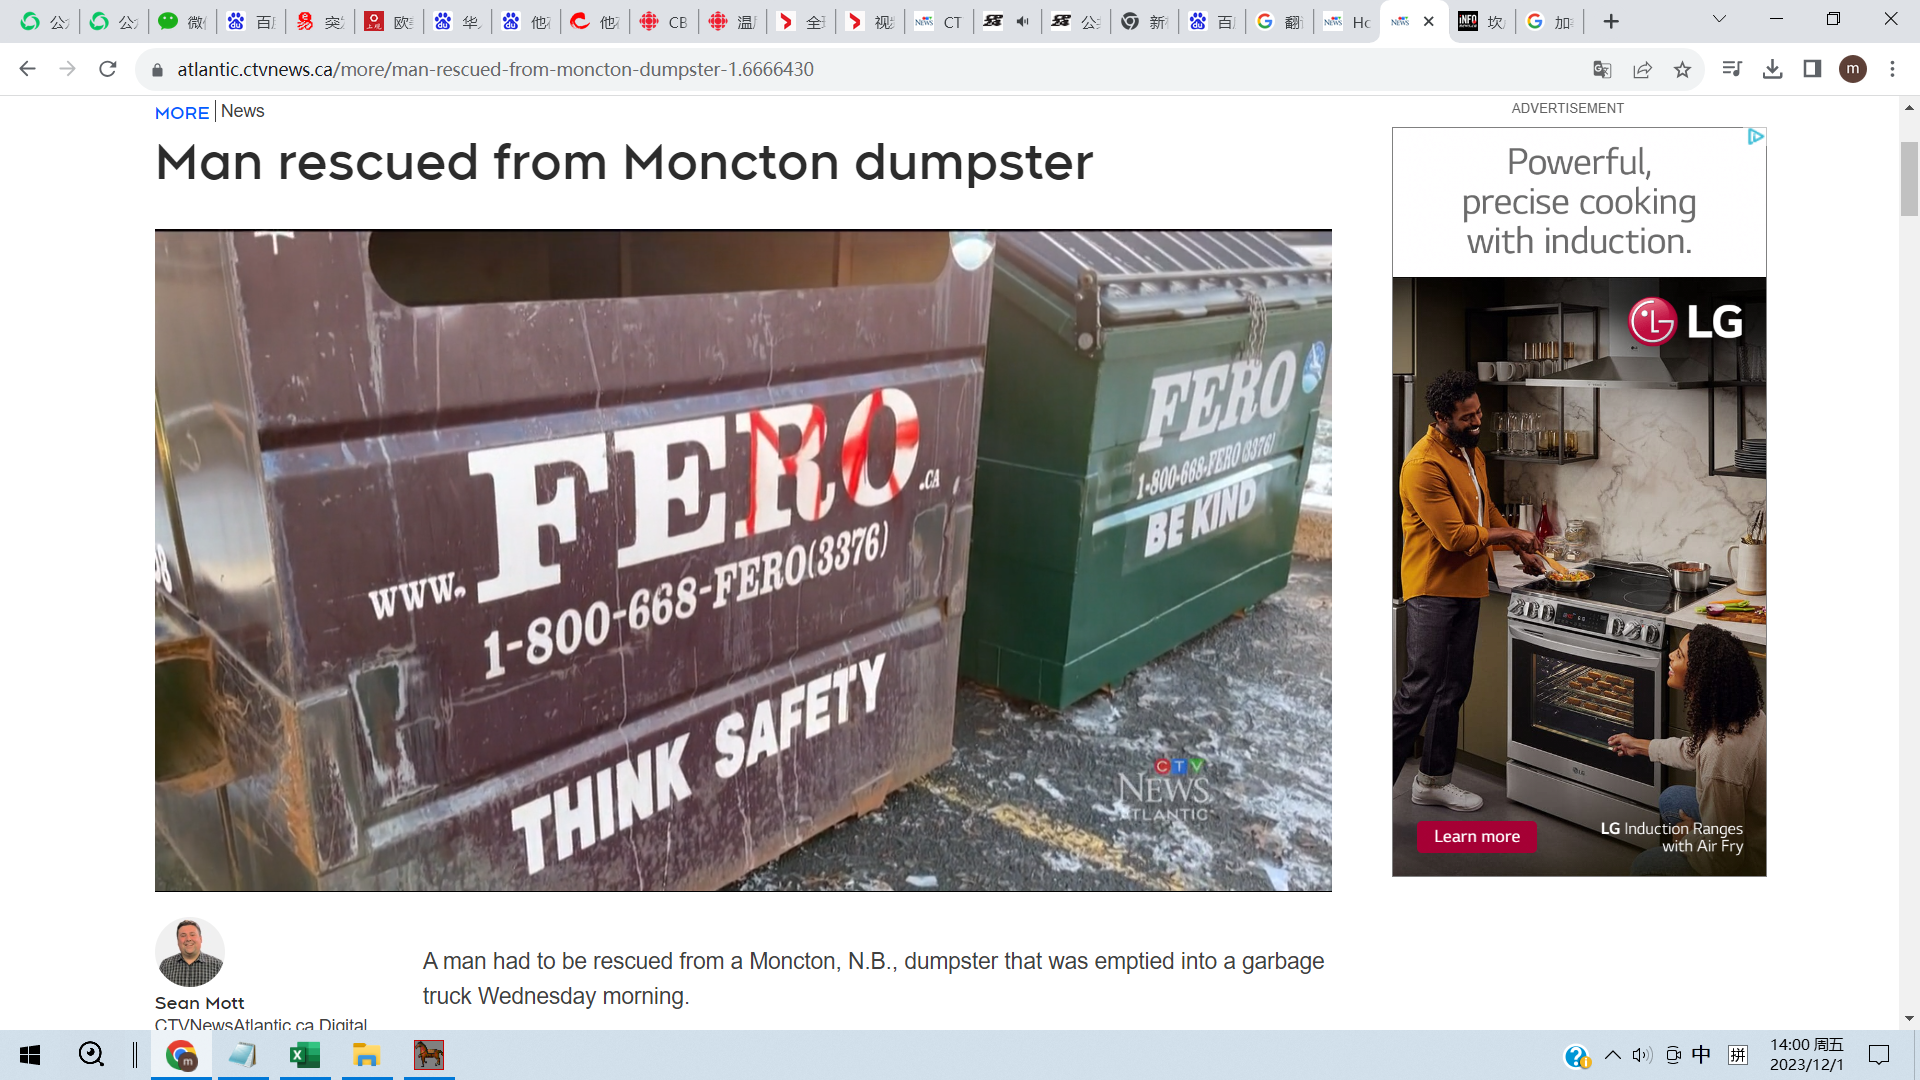The width and height of the screenshot is (1920, 1080).
Task: Reload the current page
Action: [108, 69]
